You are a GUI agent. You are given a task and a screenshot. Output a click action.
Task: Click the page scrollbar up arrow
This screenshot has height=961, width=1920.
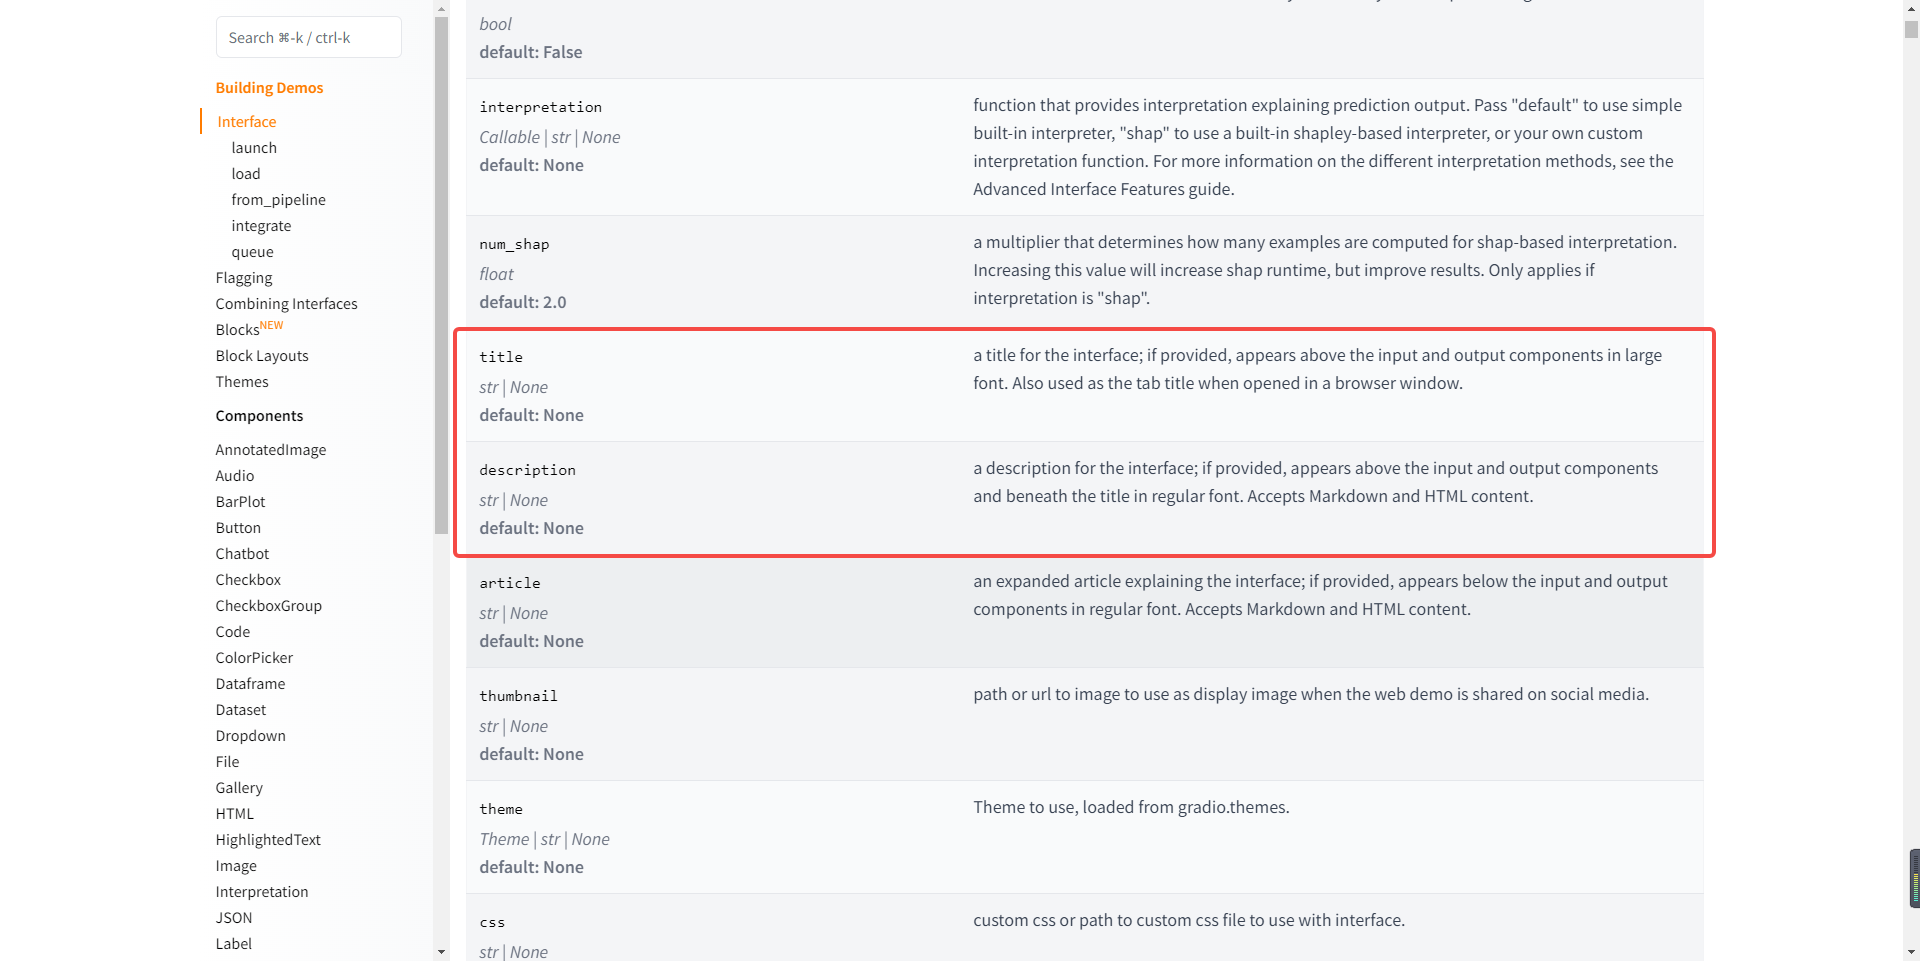(1911, 8)
